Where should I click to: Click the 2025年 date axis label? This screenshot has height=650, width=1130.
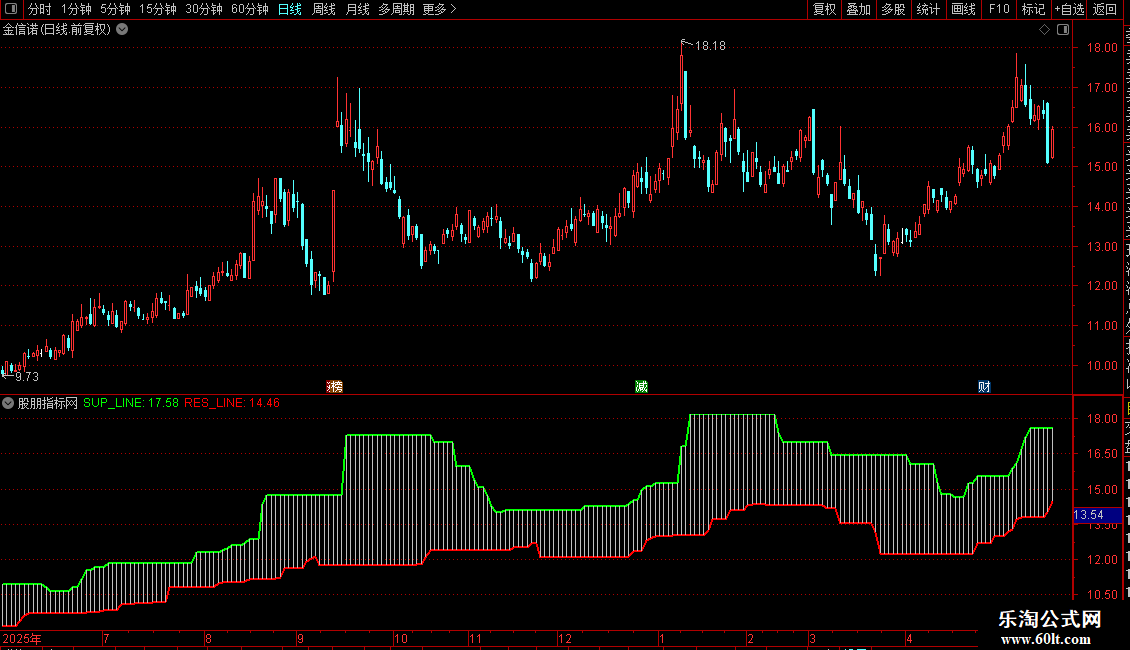click(x=22, y=638)
